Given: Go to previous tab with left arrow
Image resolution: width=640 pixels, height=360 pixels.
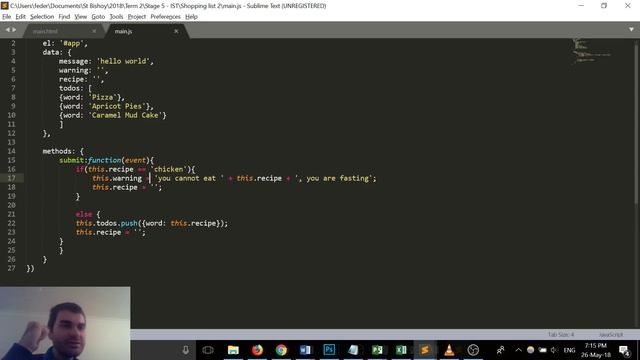Looking at the screenshot, I should click(x=7, y=30).
